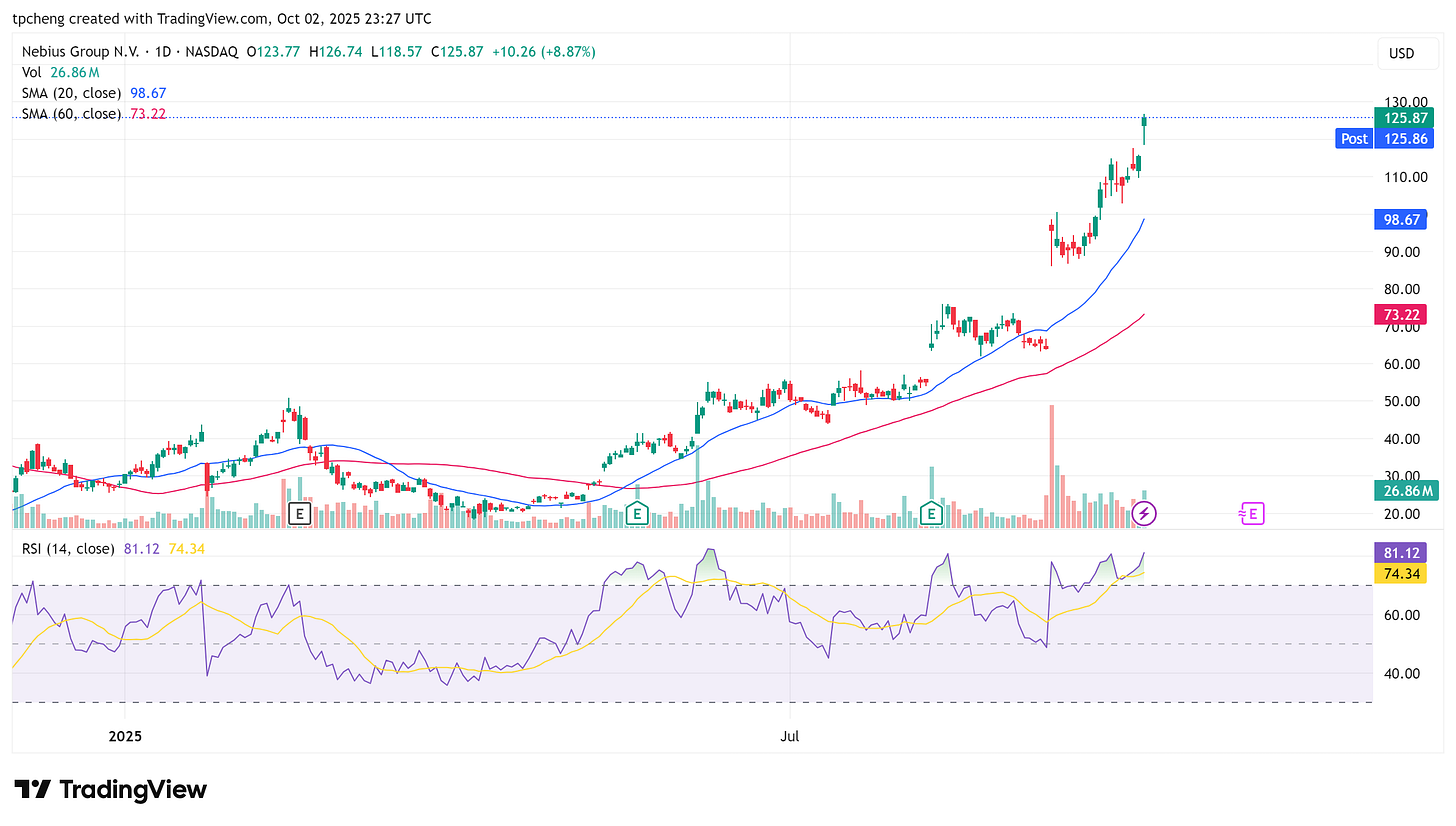Click the TradingView logo at bottom left
The width and height of the screenshot is (1456, 826).
(x=111, y=789)
